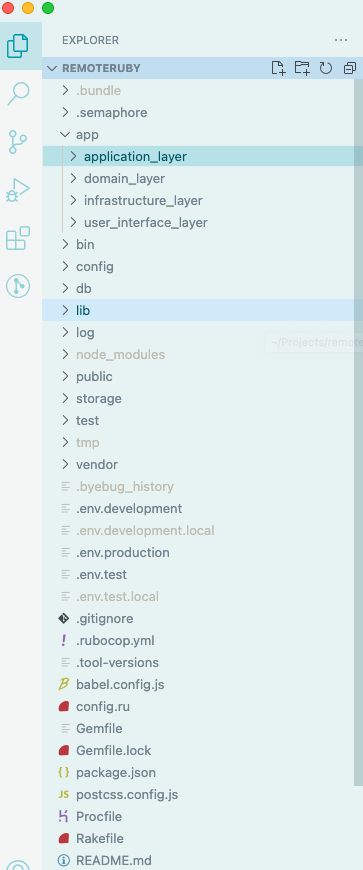Open the Source Control view icon
This screenshot has width=363, height=870.
coord(18,141)
